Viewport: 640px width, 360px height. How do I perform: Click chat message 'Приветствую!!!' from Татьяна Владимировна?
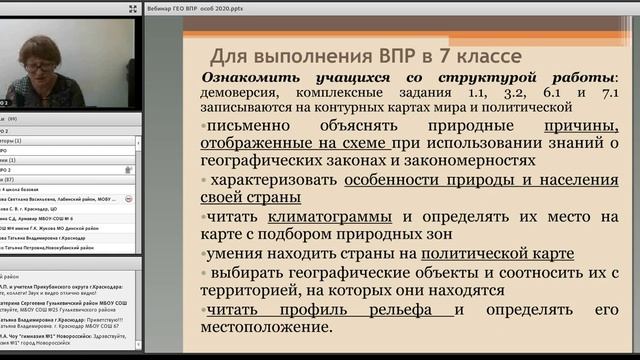point(61,323)
